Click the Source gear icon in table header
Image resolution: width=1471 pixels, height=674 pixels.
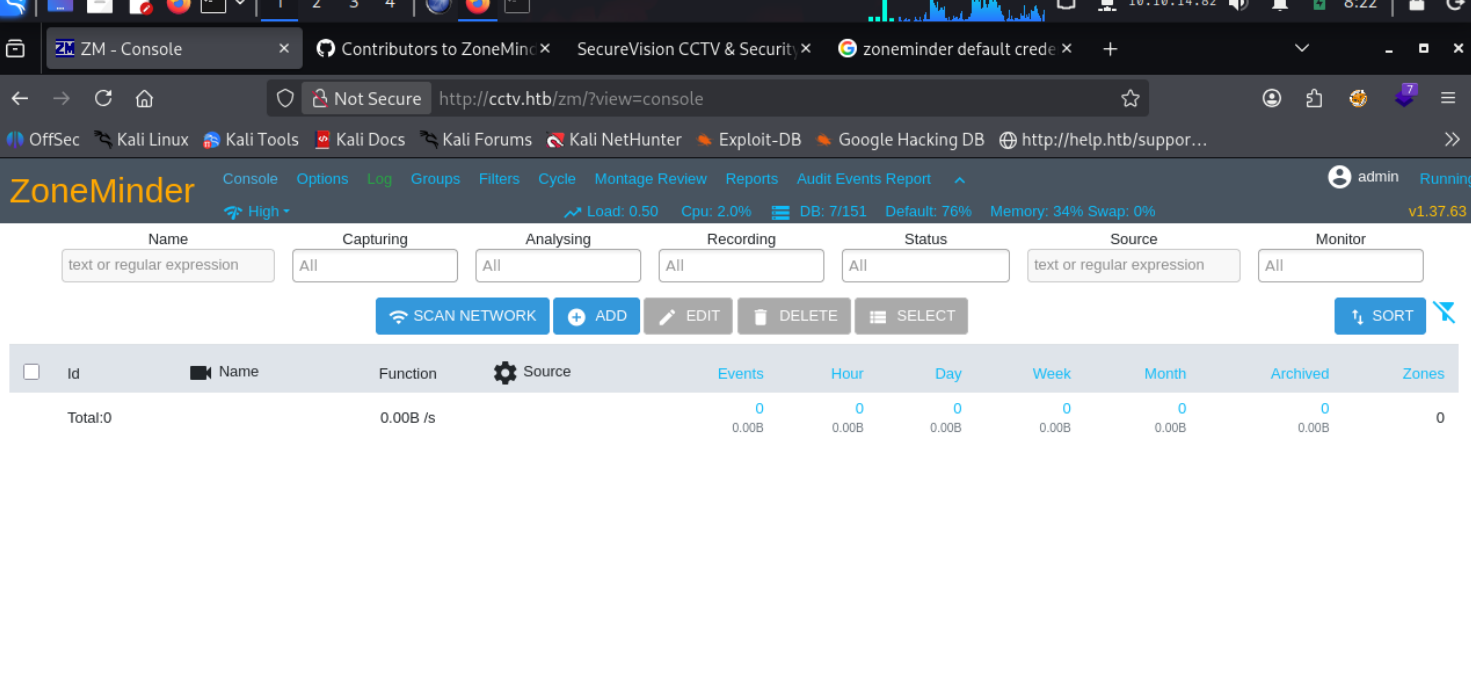(505, 373)
